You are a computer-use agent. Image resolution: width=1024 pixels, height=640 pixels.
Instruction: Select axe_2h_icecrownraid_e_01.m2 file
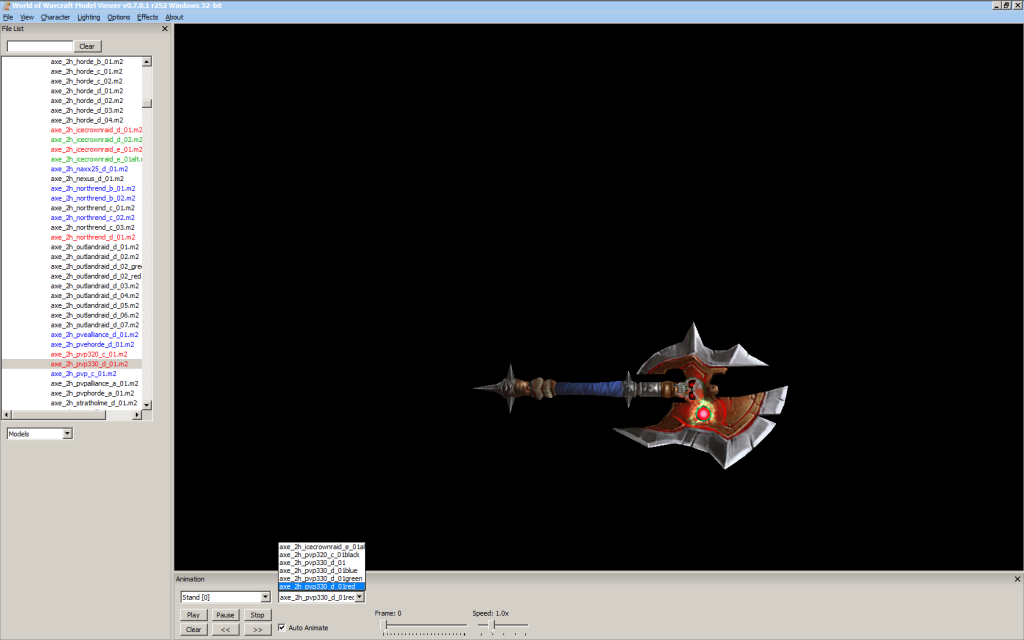click(96, 150)
